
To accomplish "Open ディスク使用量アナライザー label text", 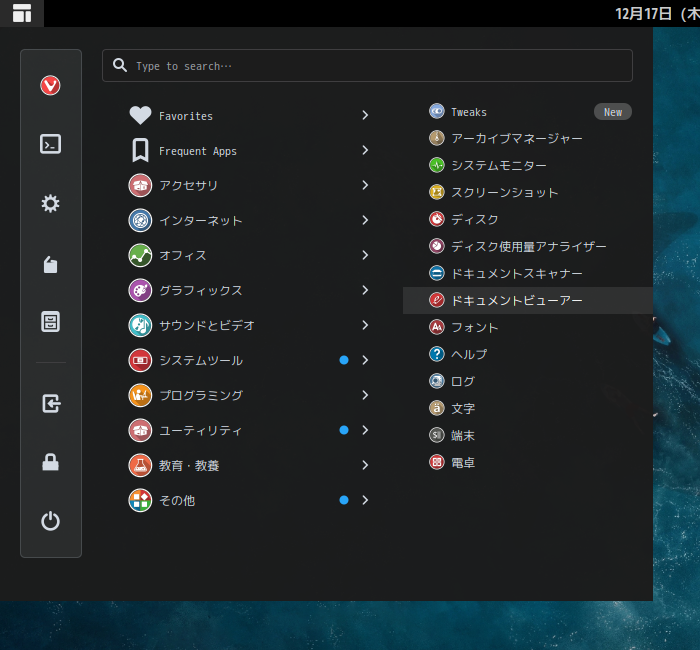I will 529,246.
